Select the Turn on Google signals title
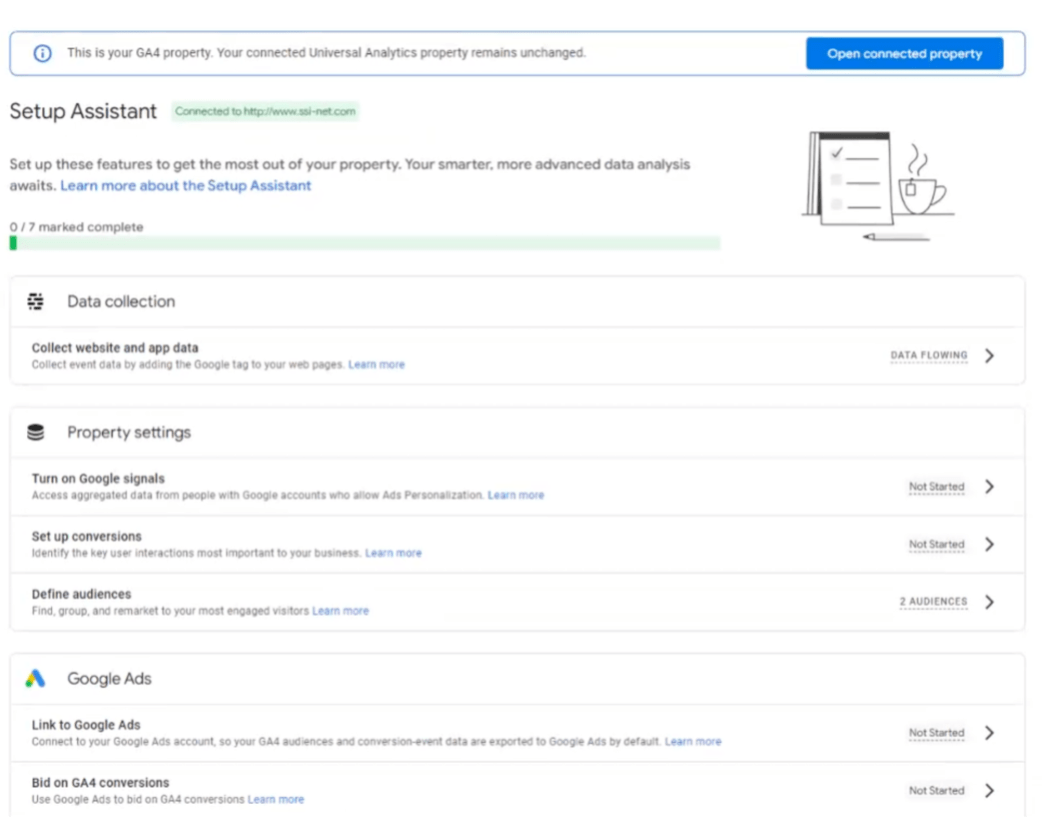This screenshot has height=821, width=1045. coord(98,479)
